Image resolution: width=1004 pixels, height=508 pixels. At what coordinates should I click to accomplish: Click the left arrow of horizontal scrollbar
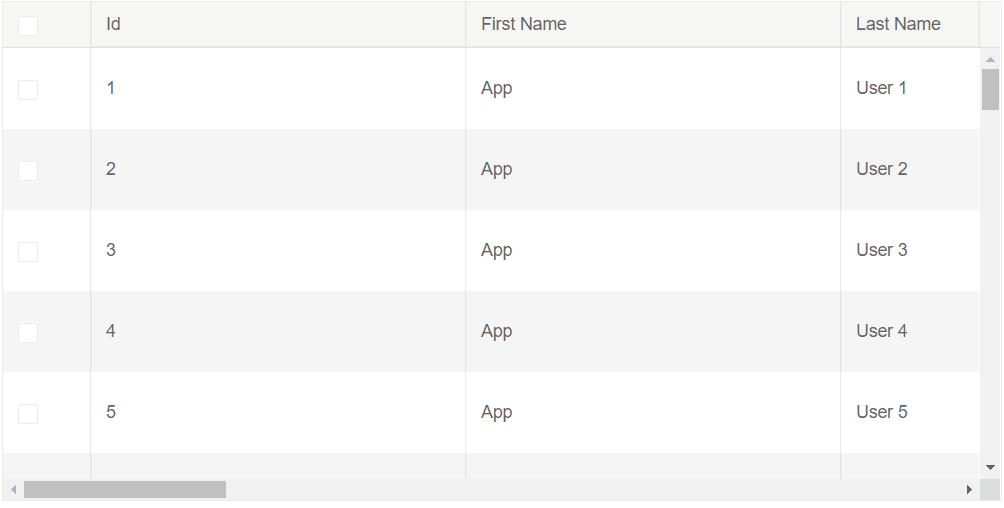point(13,490)
